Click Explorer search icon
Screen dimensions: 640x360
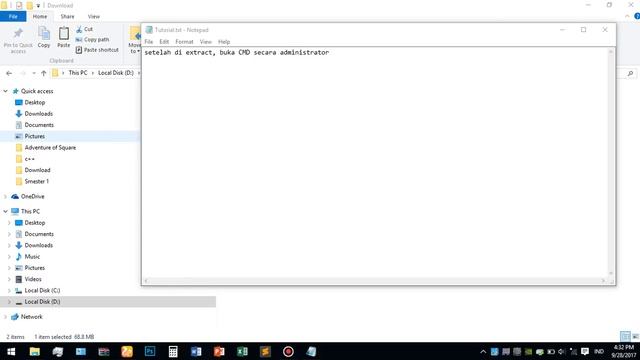pyautogui.click(x=630, y=73)
